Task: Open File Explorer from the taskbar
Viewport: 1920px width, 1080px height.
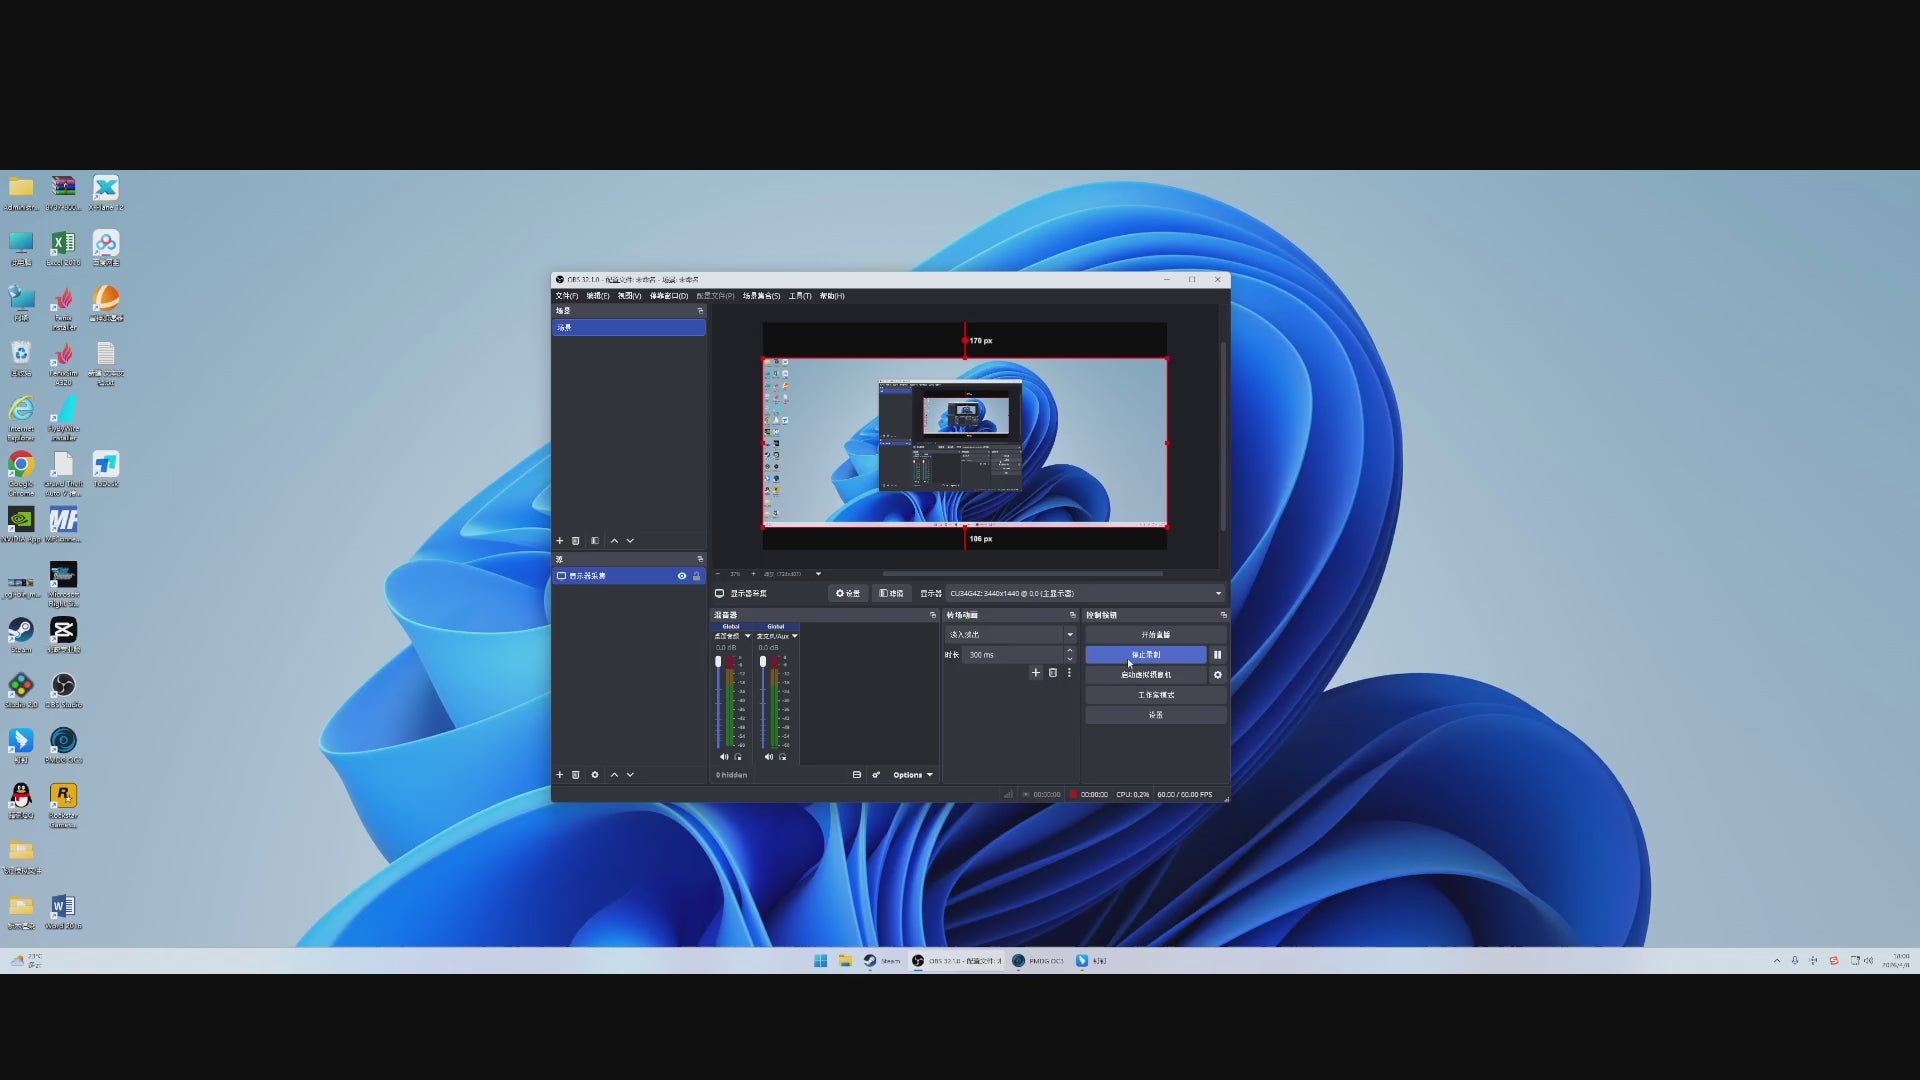Action: tap(845, 961)
